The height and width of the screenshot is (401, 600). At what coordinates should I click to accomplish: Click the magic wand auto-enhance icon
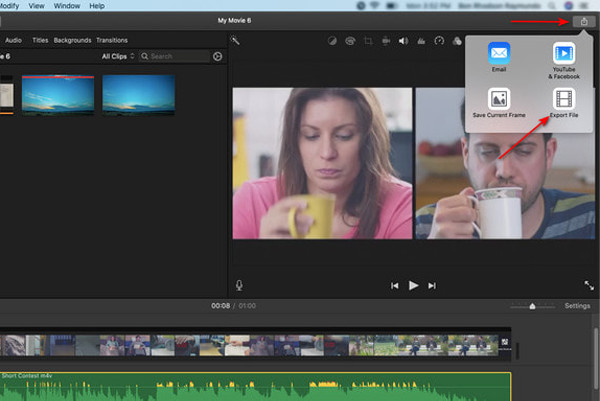[235, 40]
